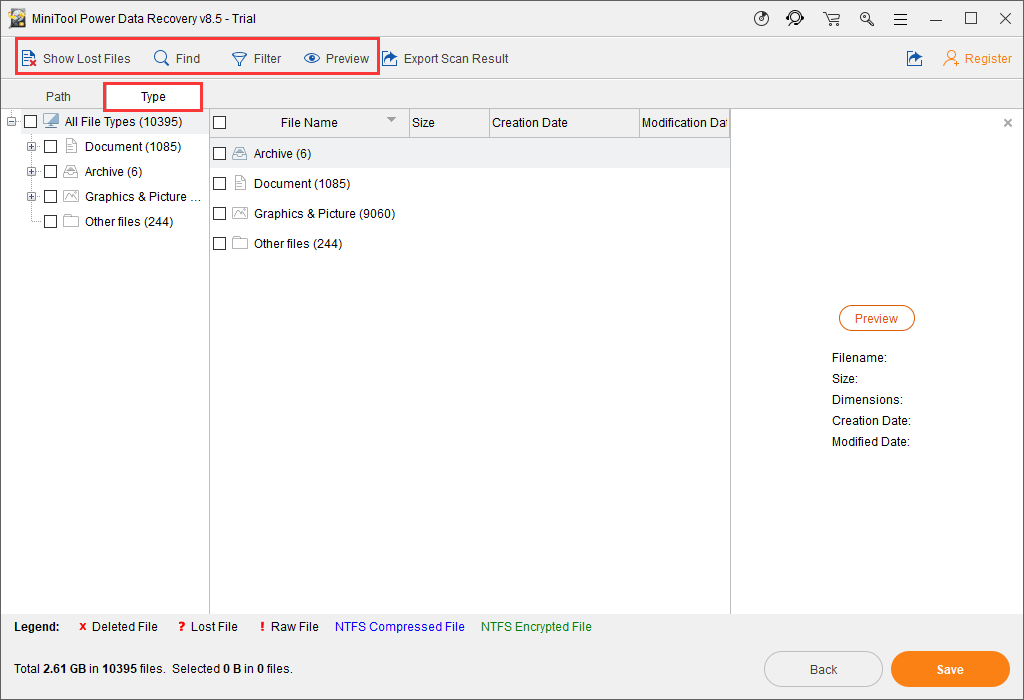
Task: Check the All File Types checkbox
Action: tap(31, 122)
